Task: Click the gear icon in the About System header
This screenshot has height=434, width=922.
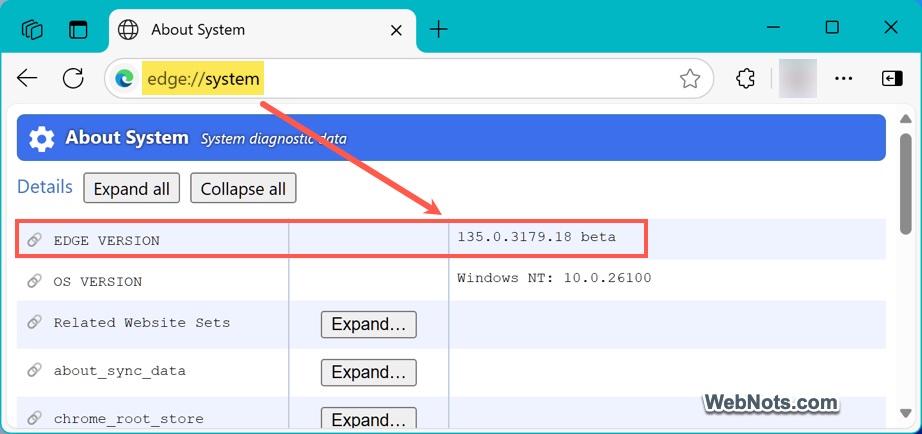Action: [x=42, y=139]
